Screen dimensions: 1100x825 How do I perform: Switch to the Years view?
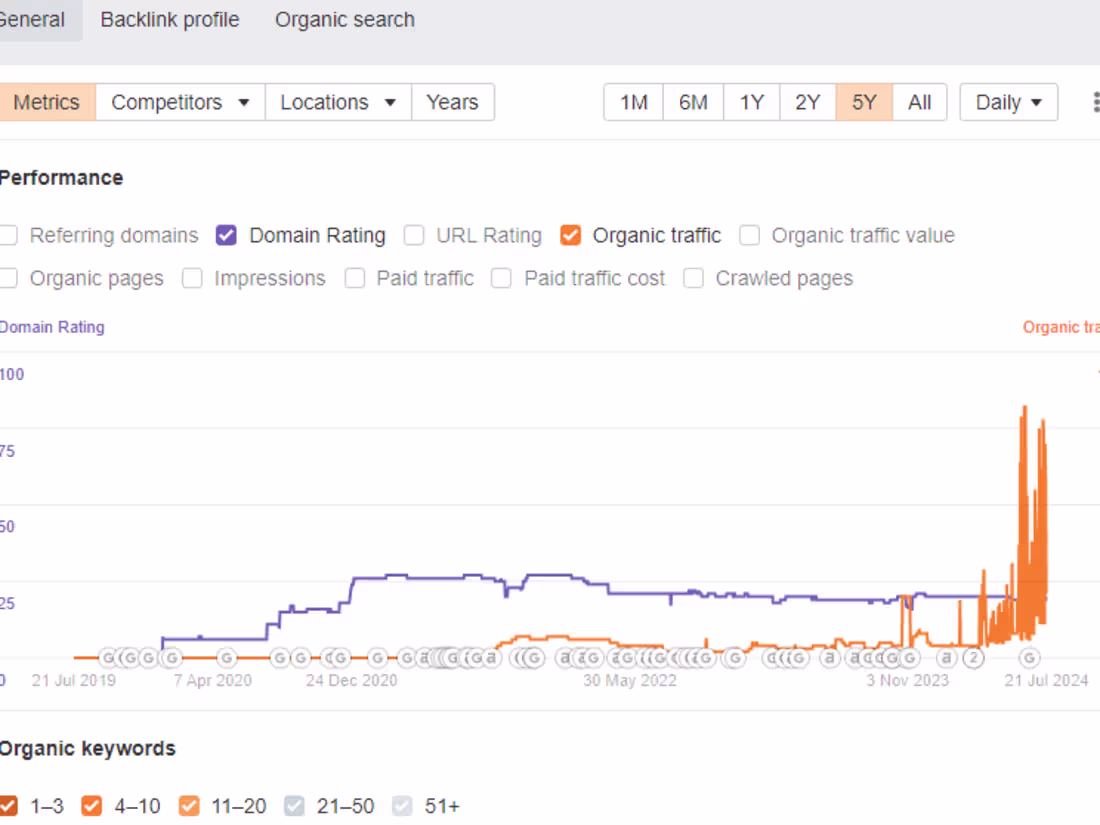pos(452,102)
